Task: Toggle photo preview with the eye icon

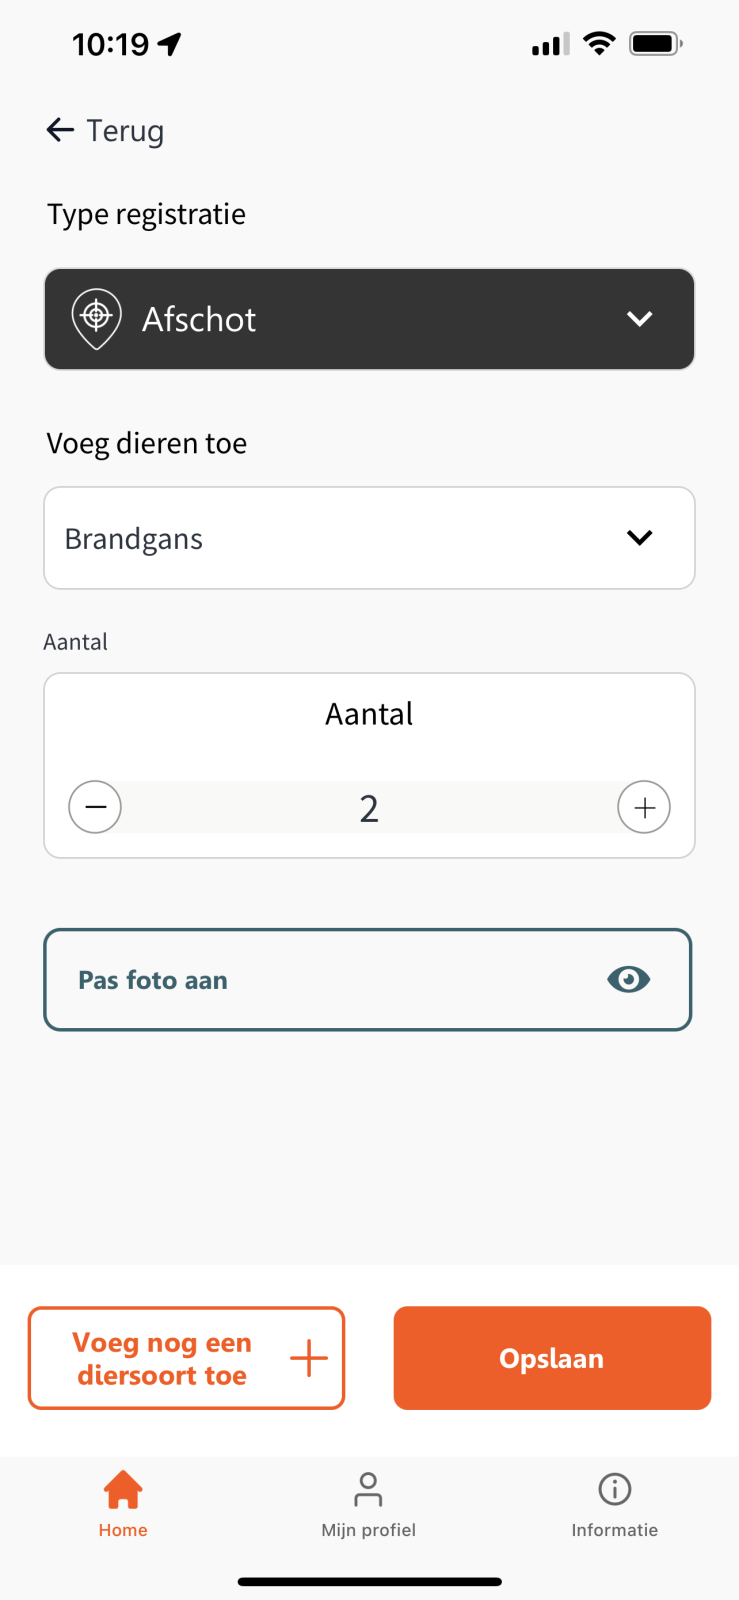Action: 628,979
